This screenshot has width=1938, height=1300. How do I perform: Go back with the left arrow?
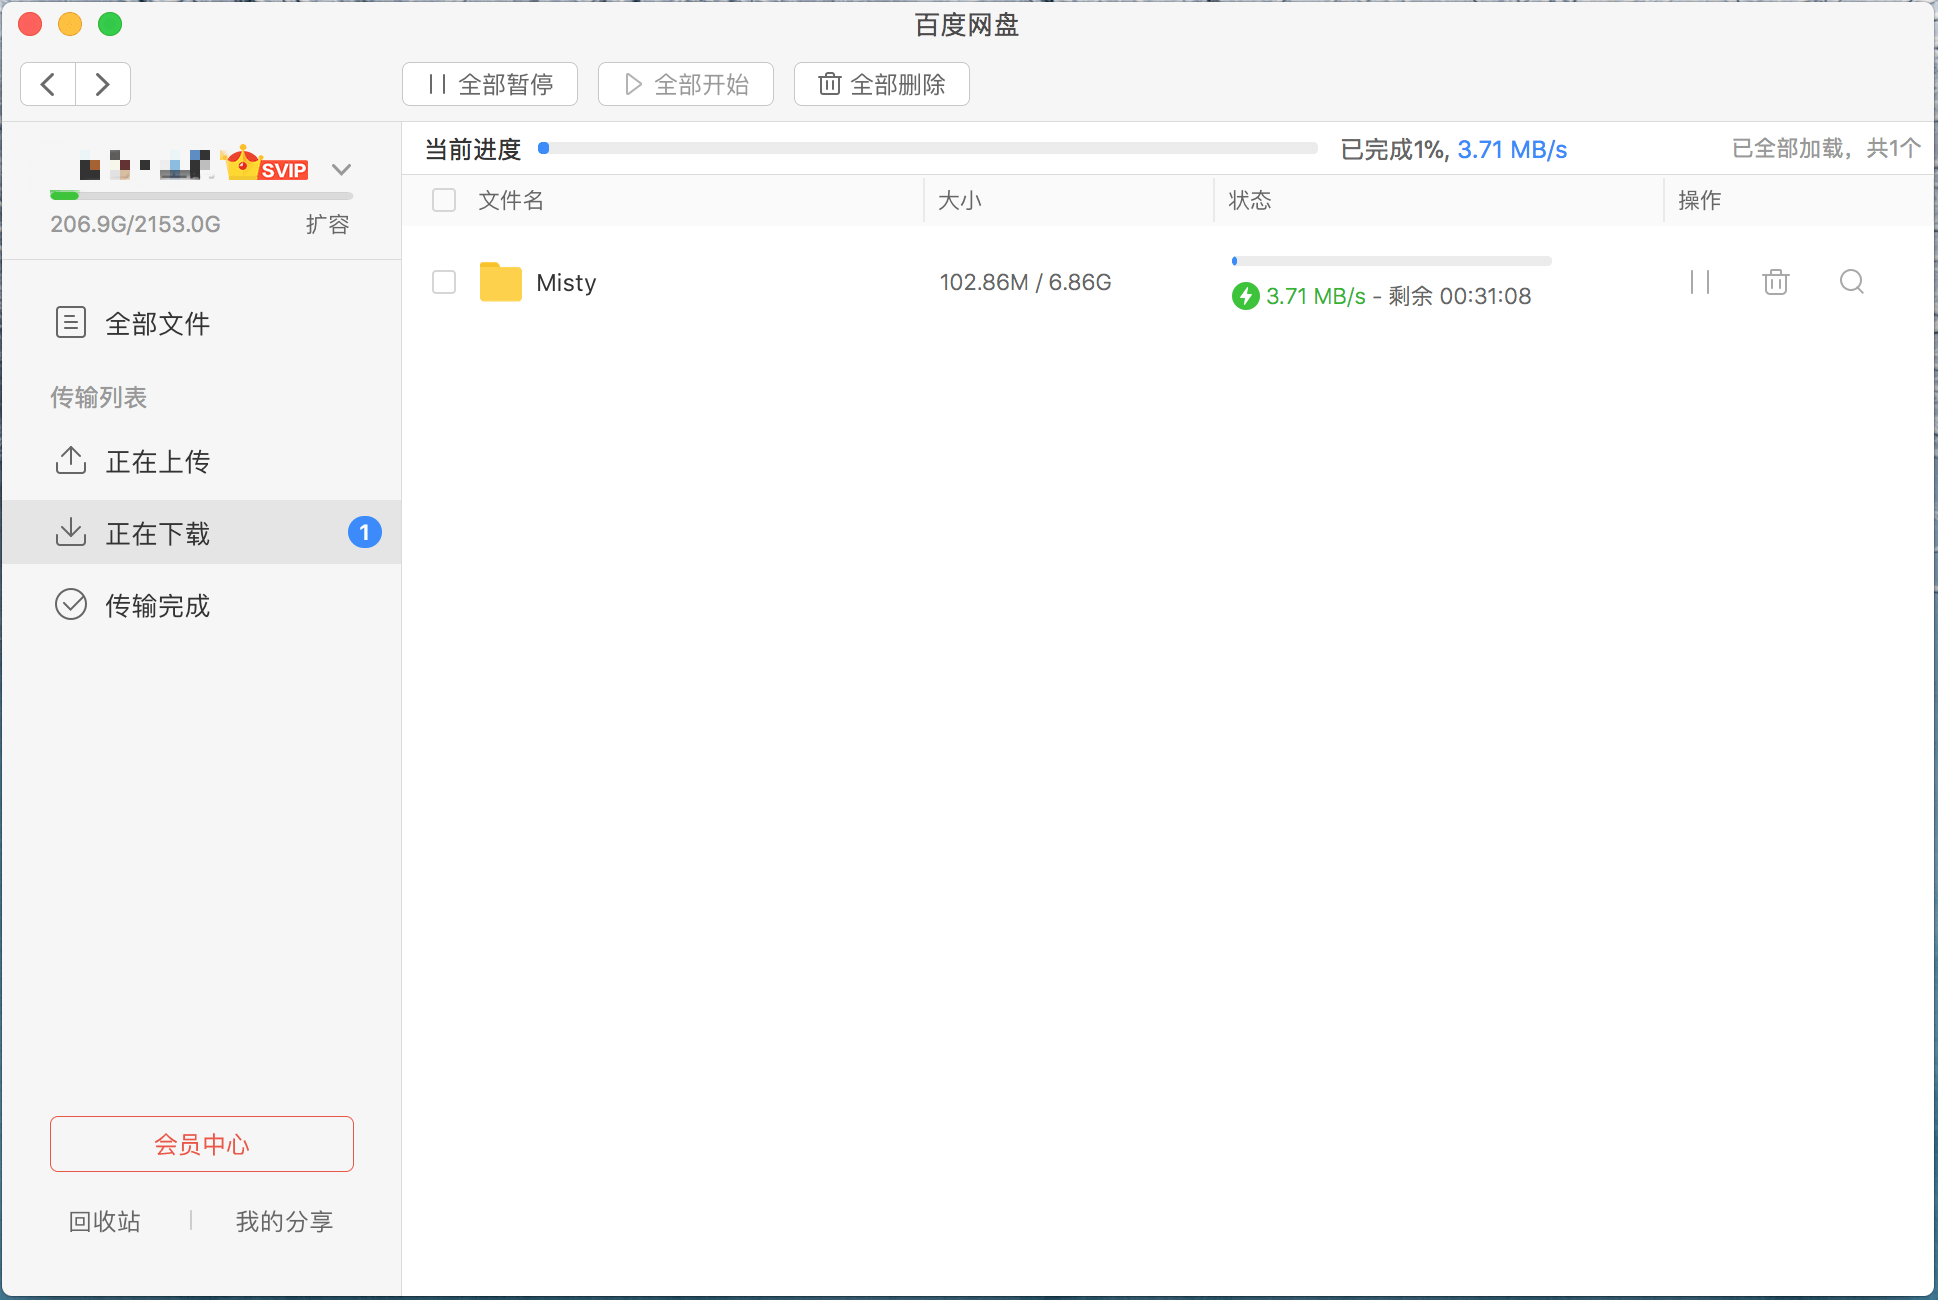pyautogui.click(x=48, y=84)
